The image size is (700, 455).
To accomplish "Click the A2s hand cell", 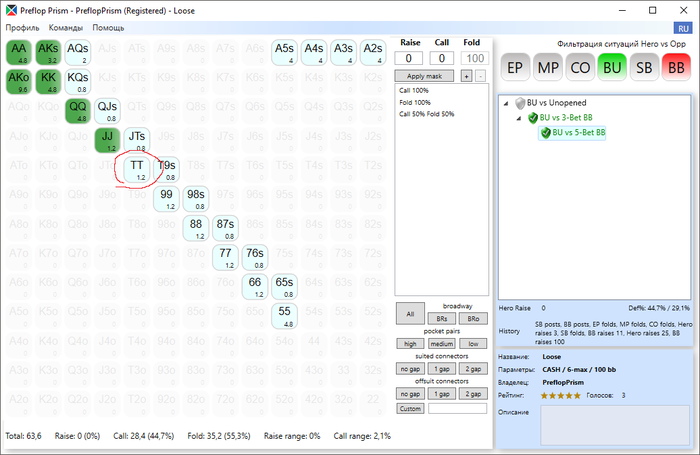I will [x=373, y=52].
